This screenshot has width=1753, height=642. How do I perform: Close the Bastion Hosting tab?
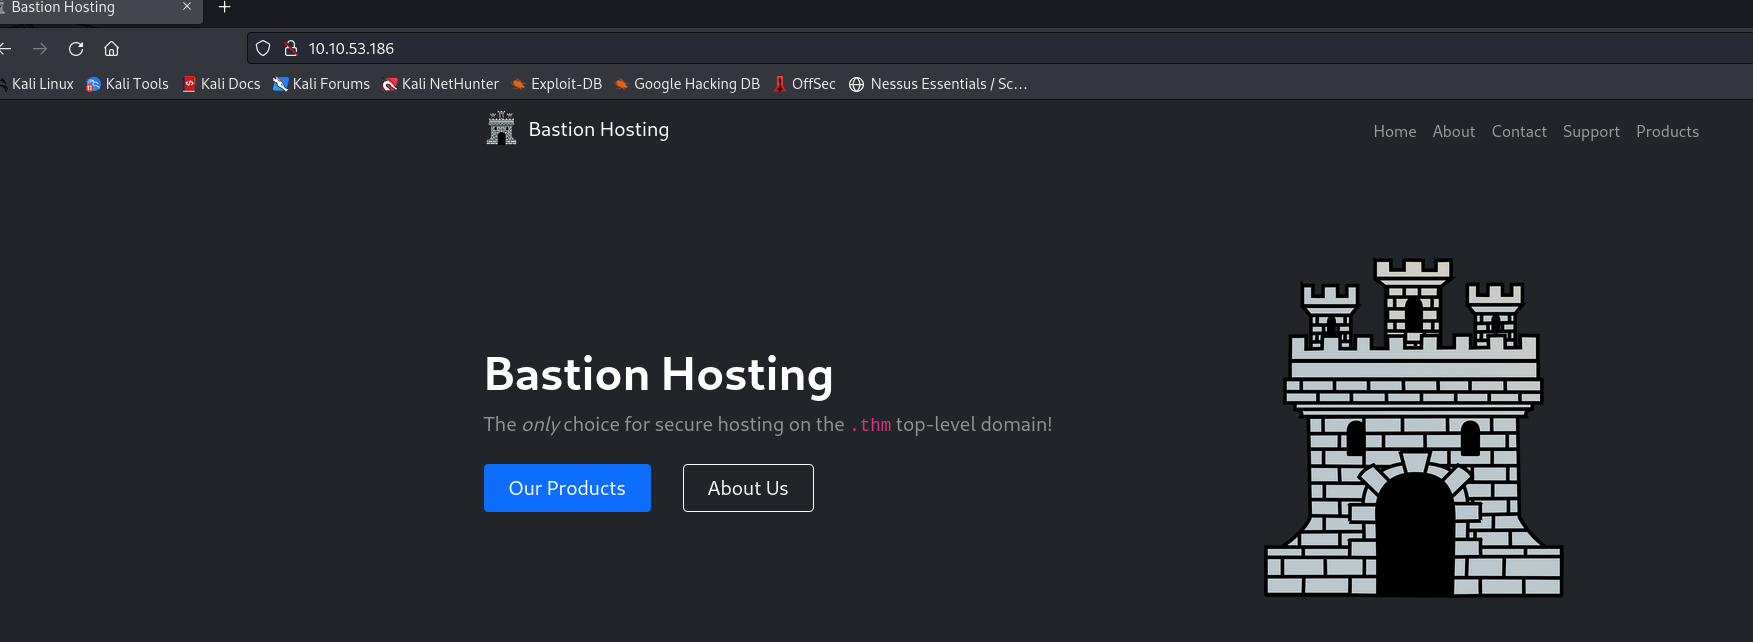click(186, 7)
